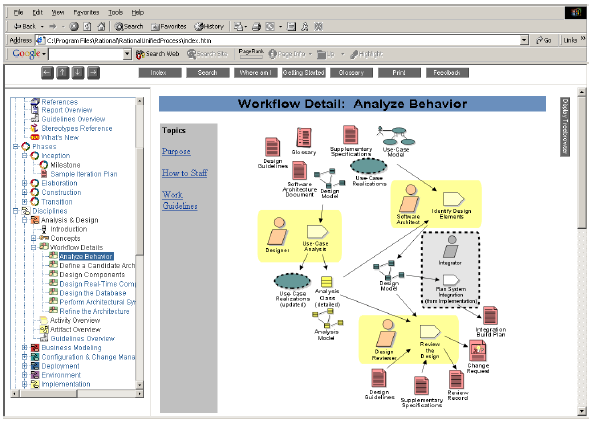
Task: Open the Google search box dropdown arrow
Action: (x=127, y=55)
